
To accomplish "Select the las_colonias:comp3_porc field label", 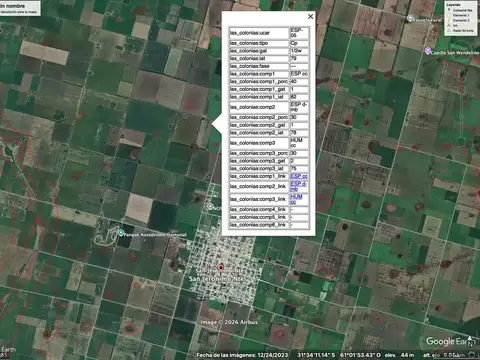I will point(259,153).
